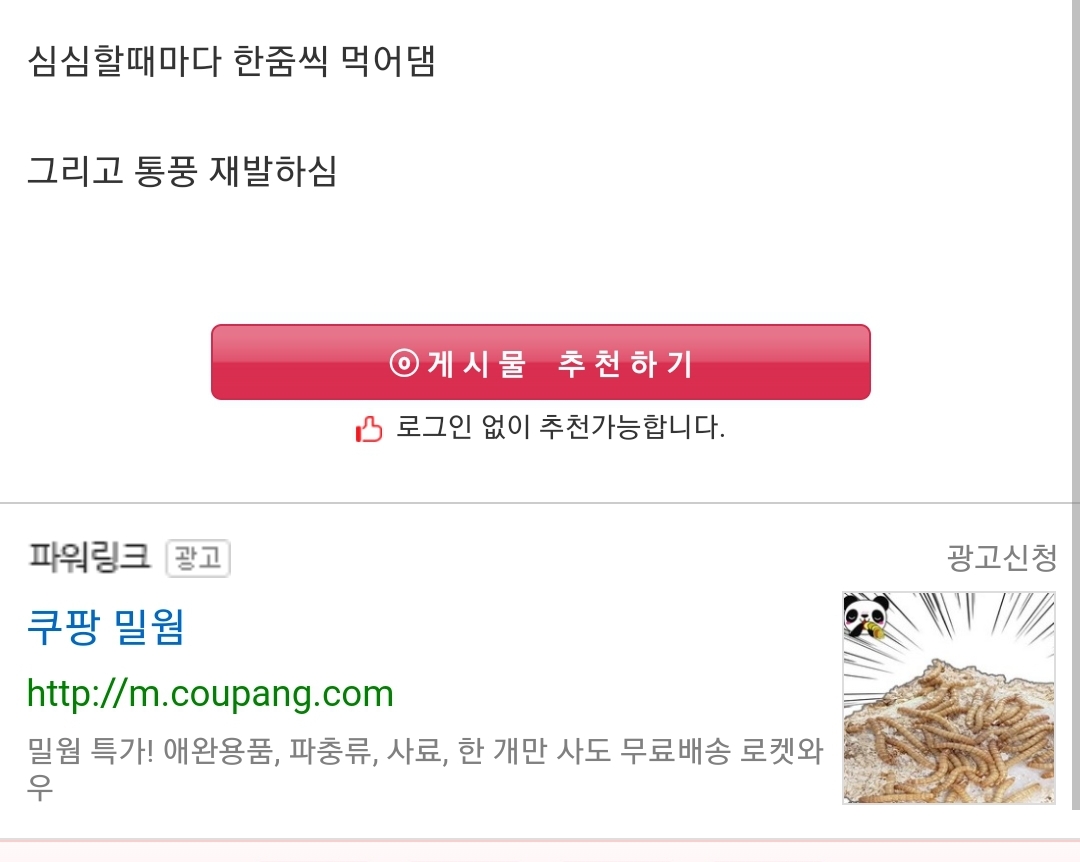The image size is (1080, 862).
Task: Click the word 추천하기 on the red button
Action: tap(625, 364)
